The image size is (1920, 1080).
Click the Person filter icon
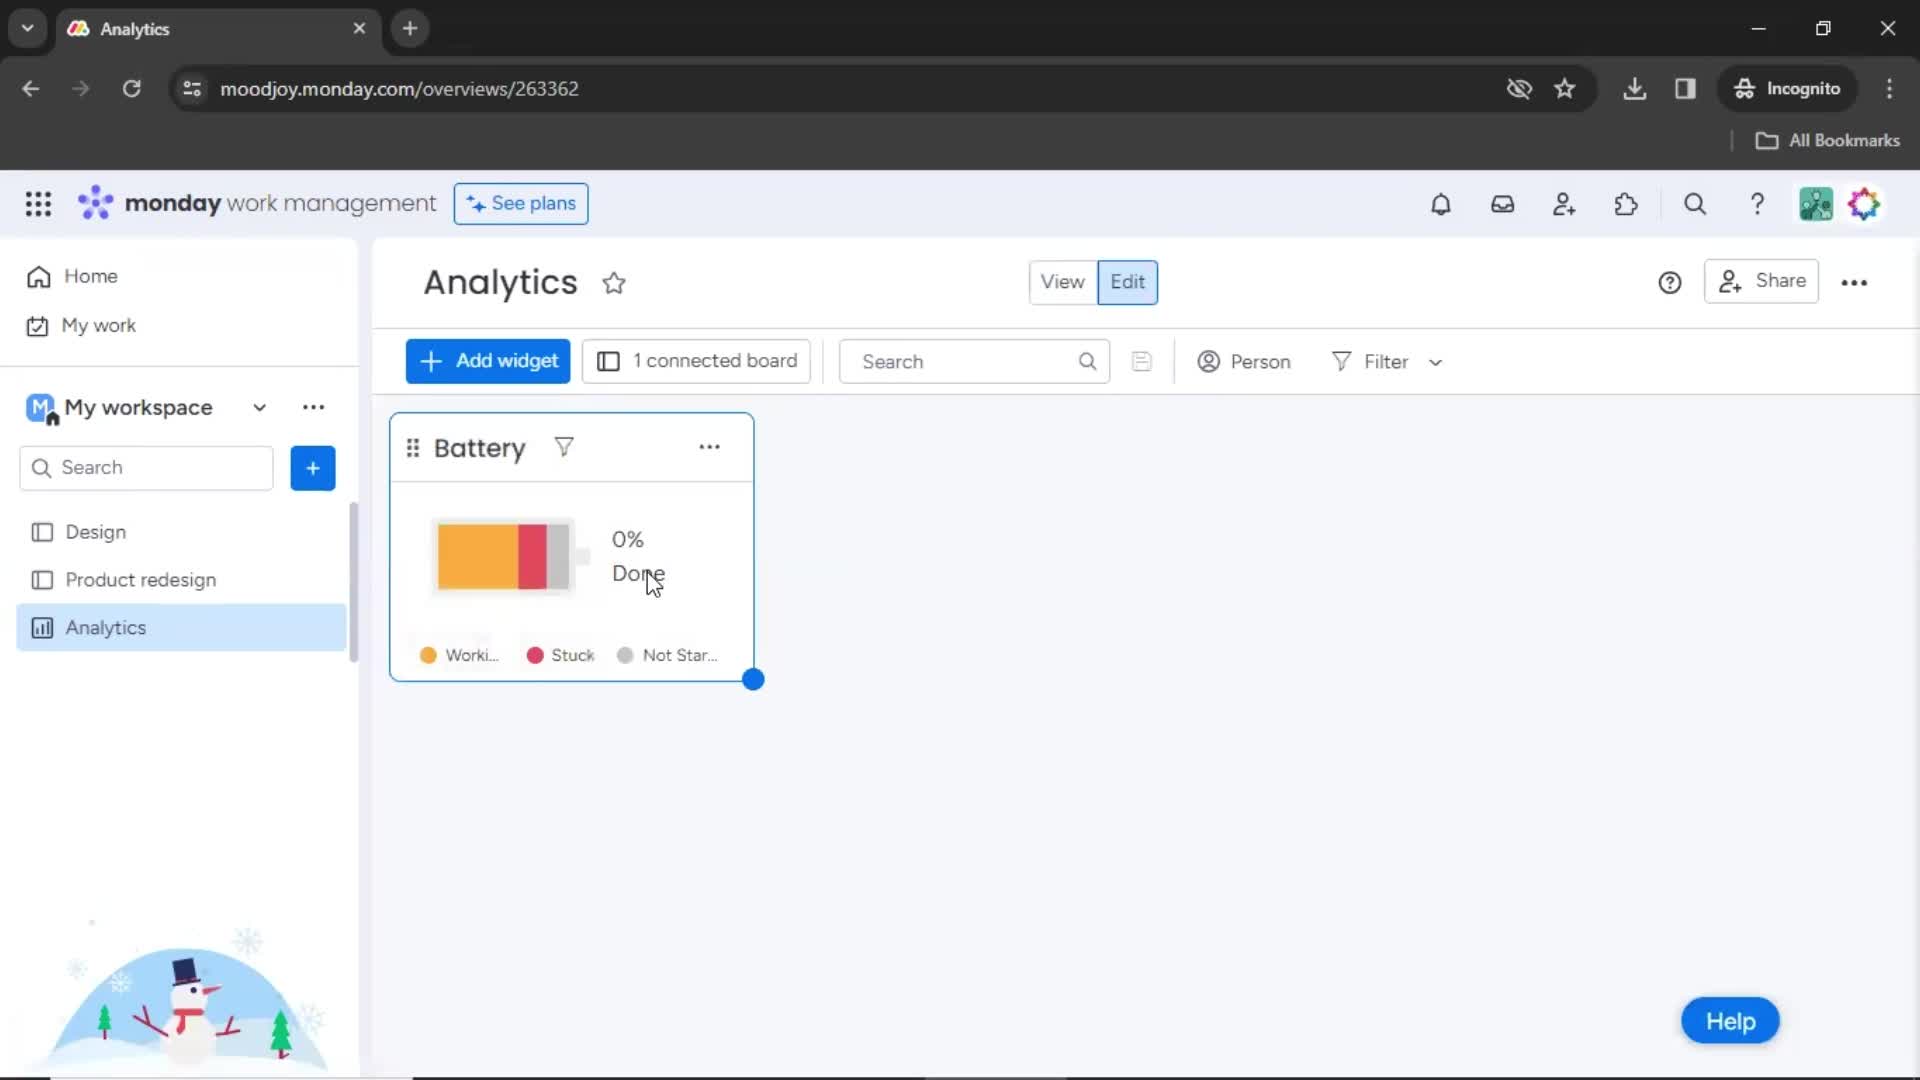(x=1207, y=360)
